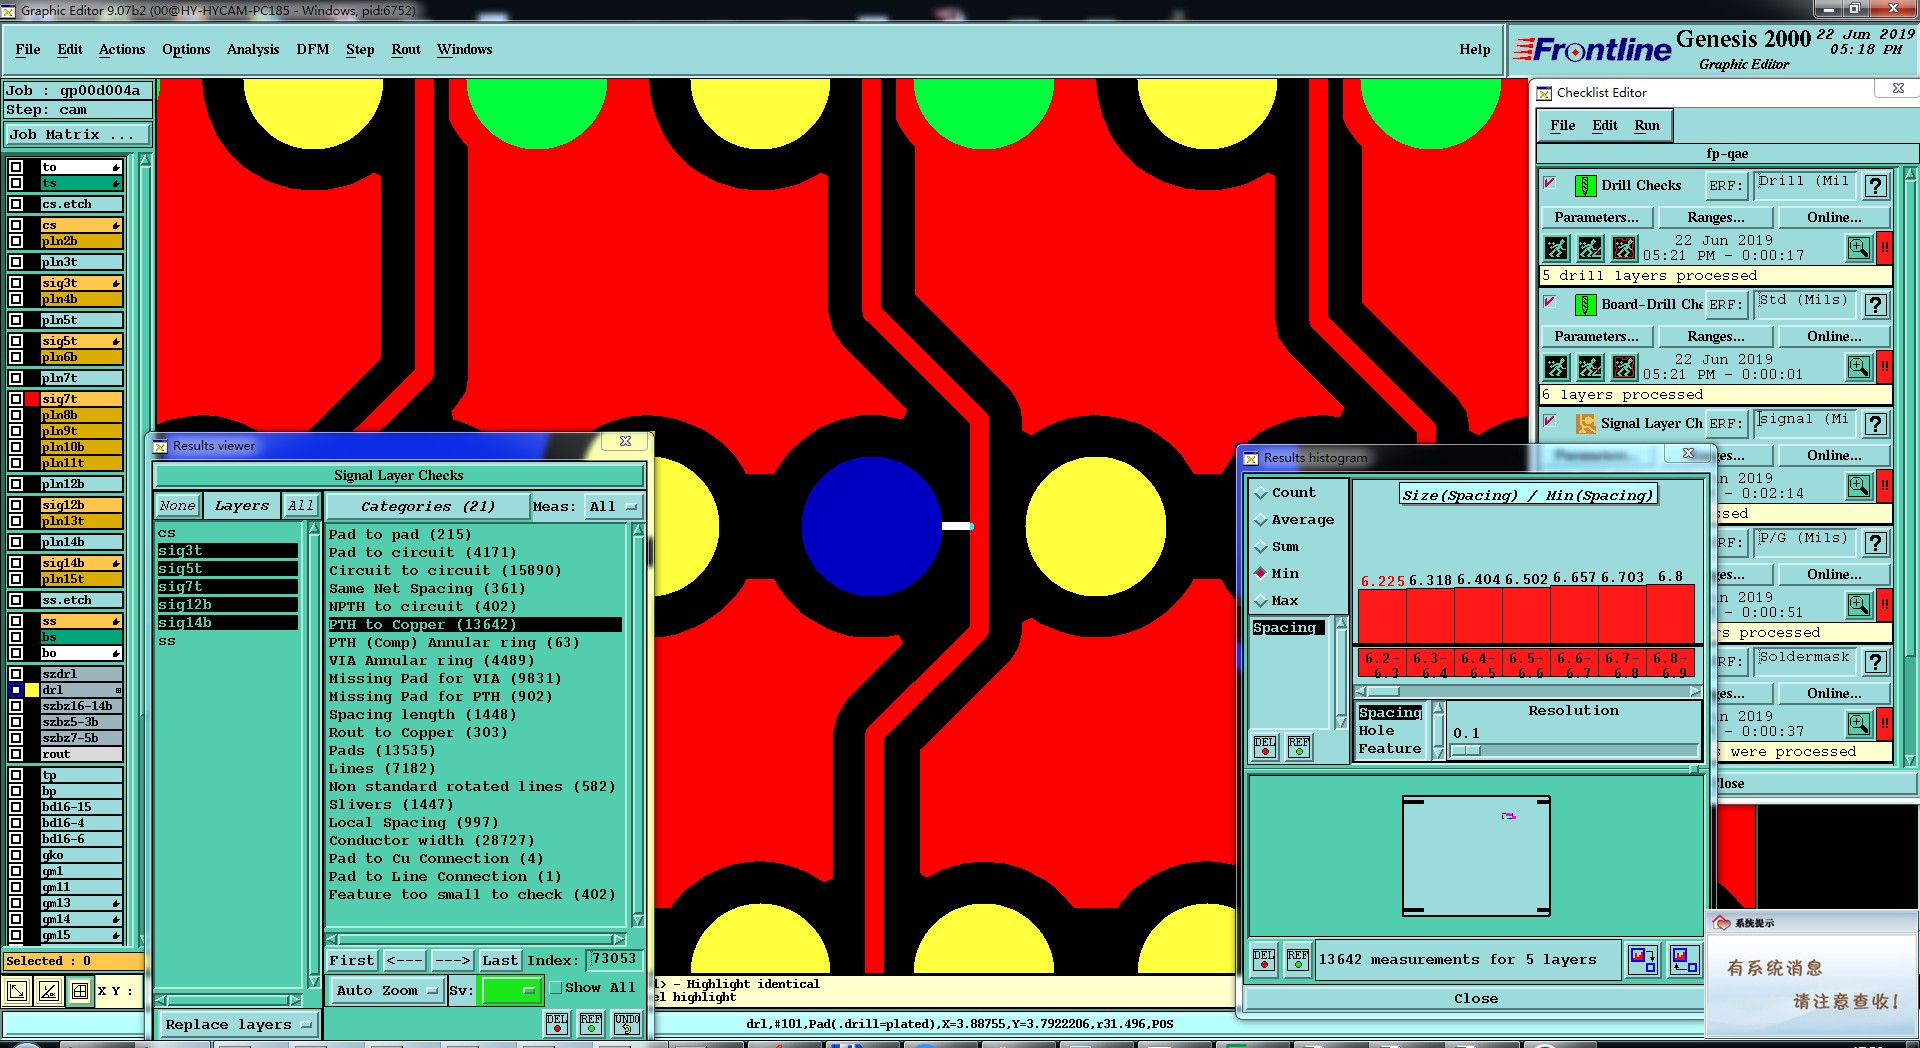The height and width of the screenshot is (1048, 1920).
Task: Open results magnifier for Soldermask checks
Action: [x=1859, y=723]
